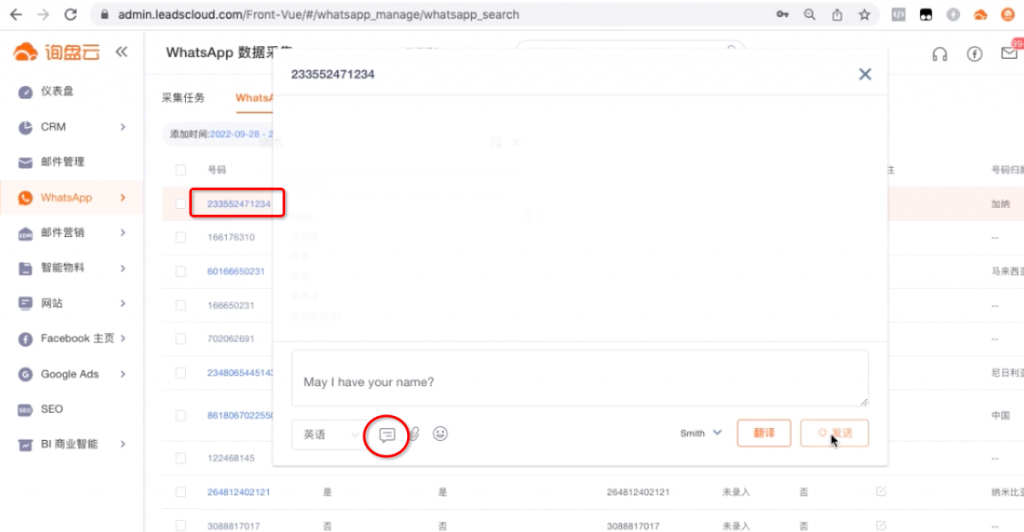Collapse the sidebar with double-chevron icon

[121, 52]
